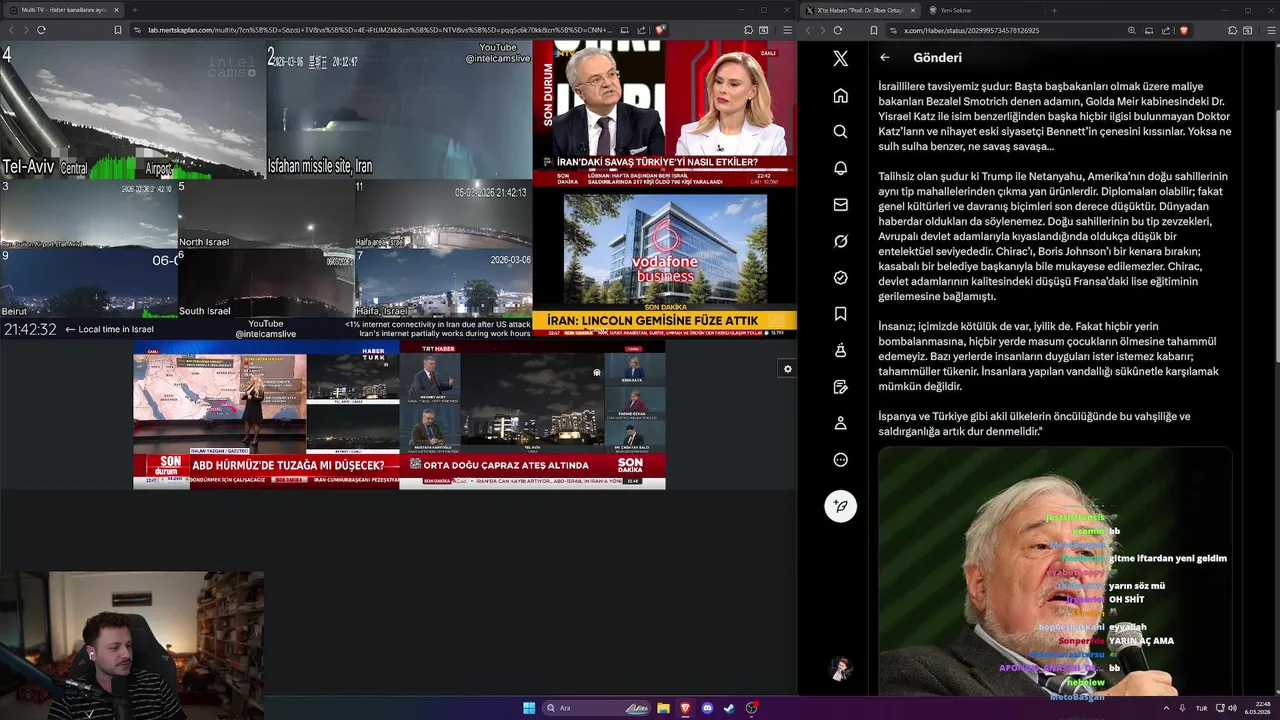Click zoom magnifier in X address bar
The width and height of the screenshot is (1280, 720).
tap(1131, 30)
